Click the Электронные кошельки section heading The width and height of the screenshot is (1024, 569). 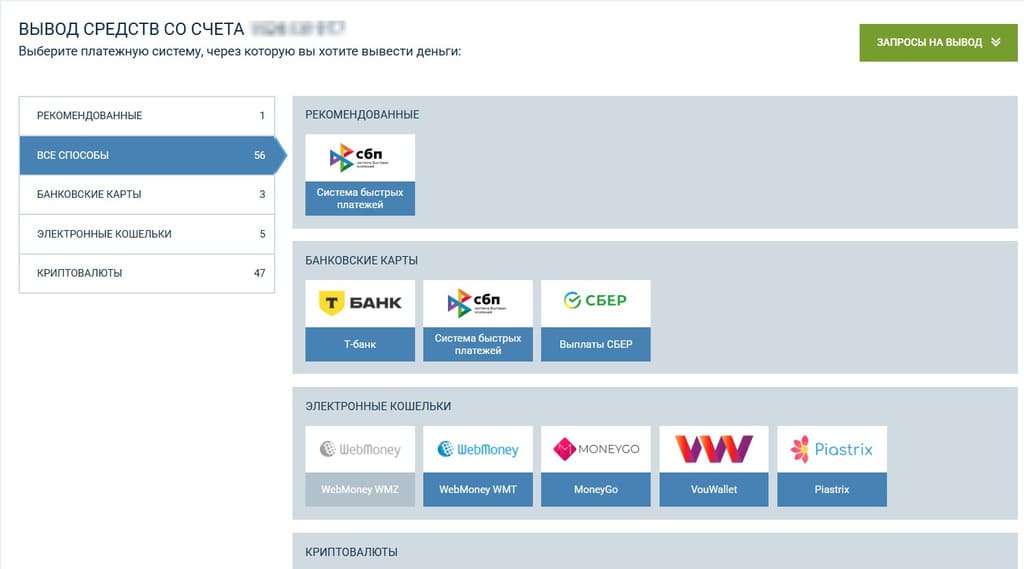click(378, 406)
